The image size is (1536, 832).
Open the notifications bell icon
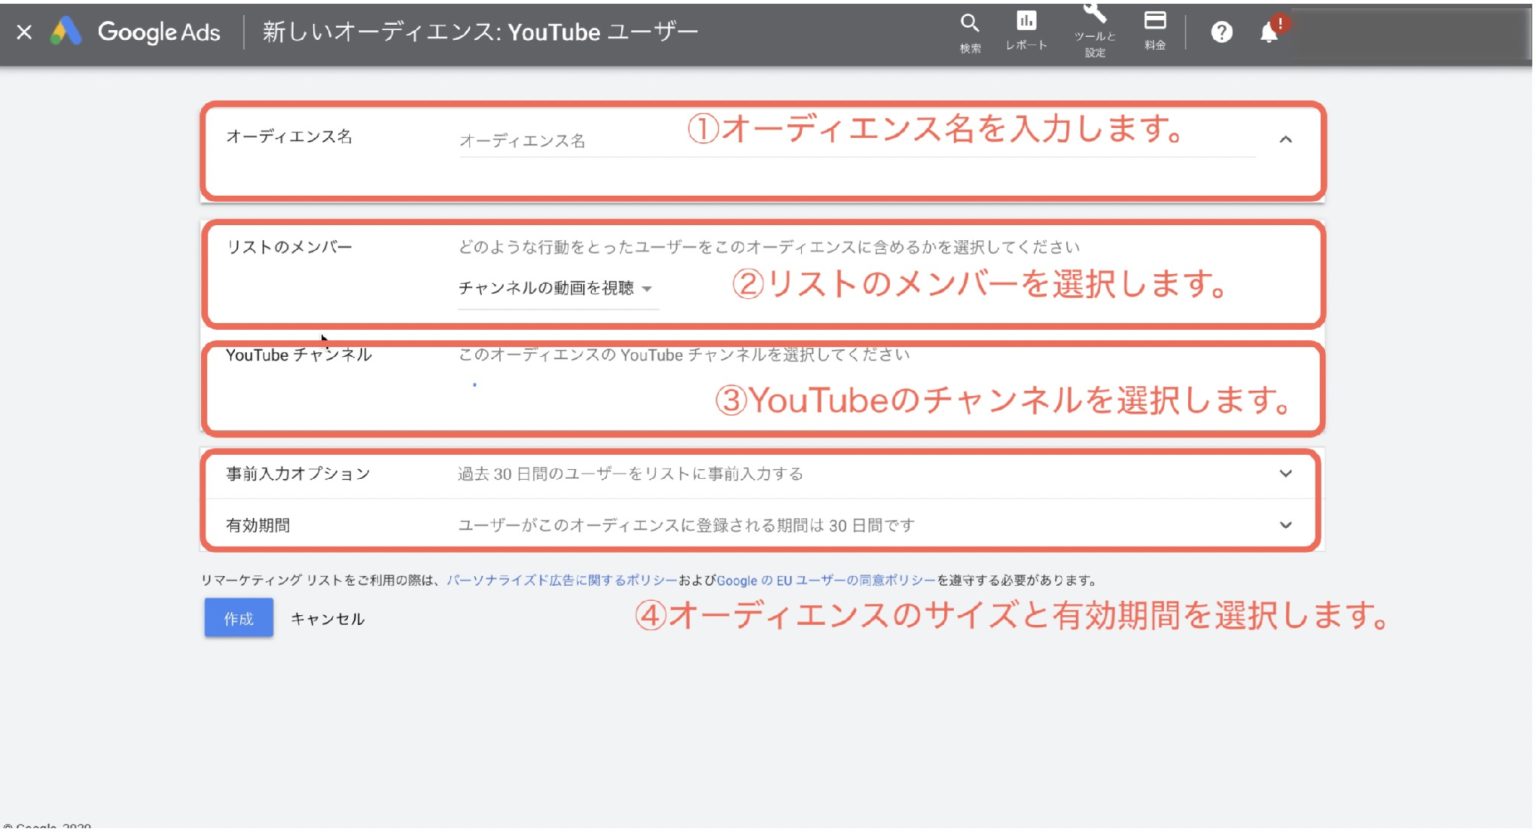tap(1269, 33)
